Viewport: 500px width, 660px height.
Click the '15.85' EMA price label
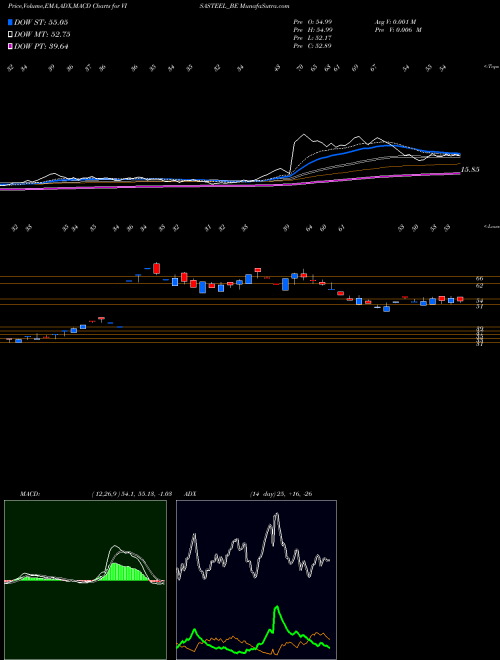point(470,170)
